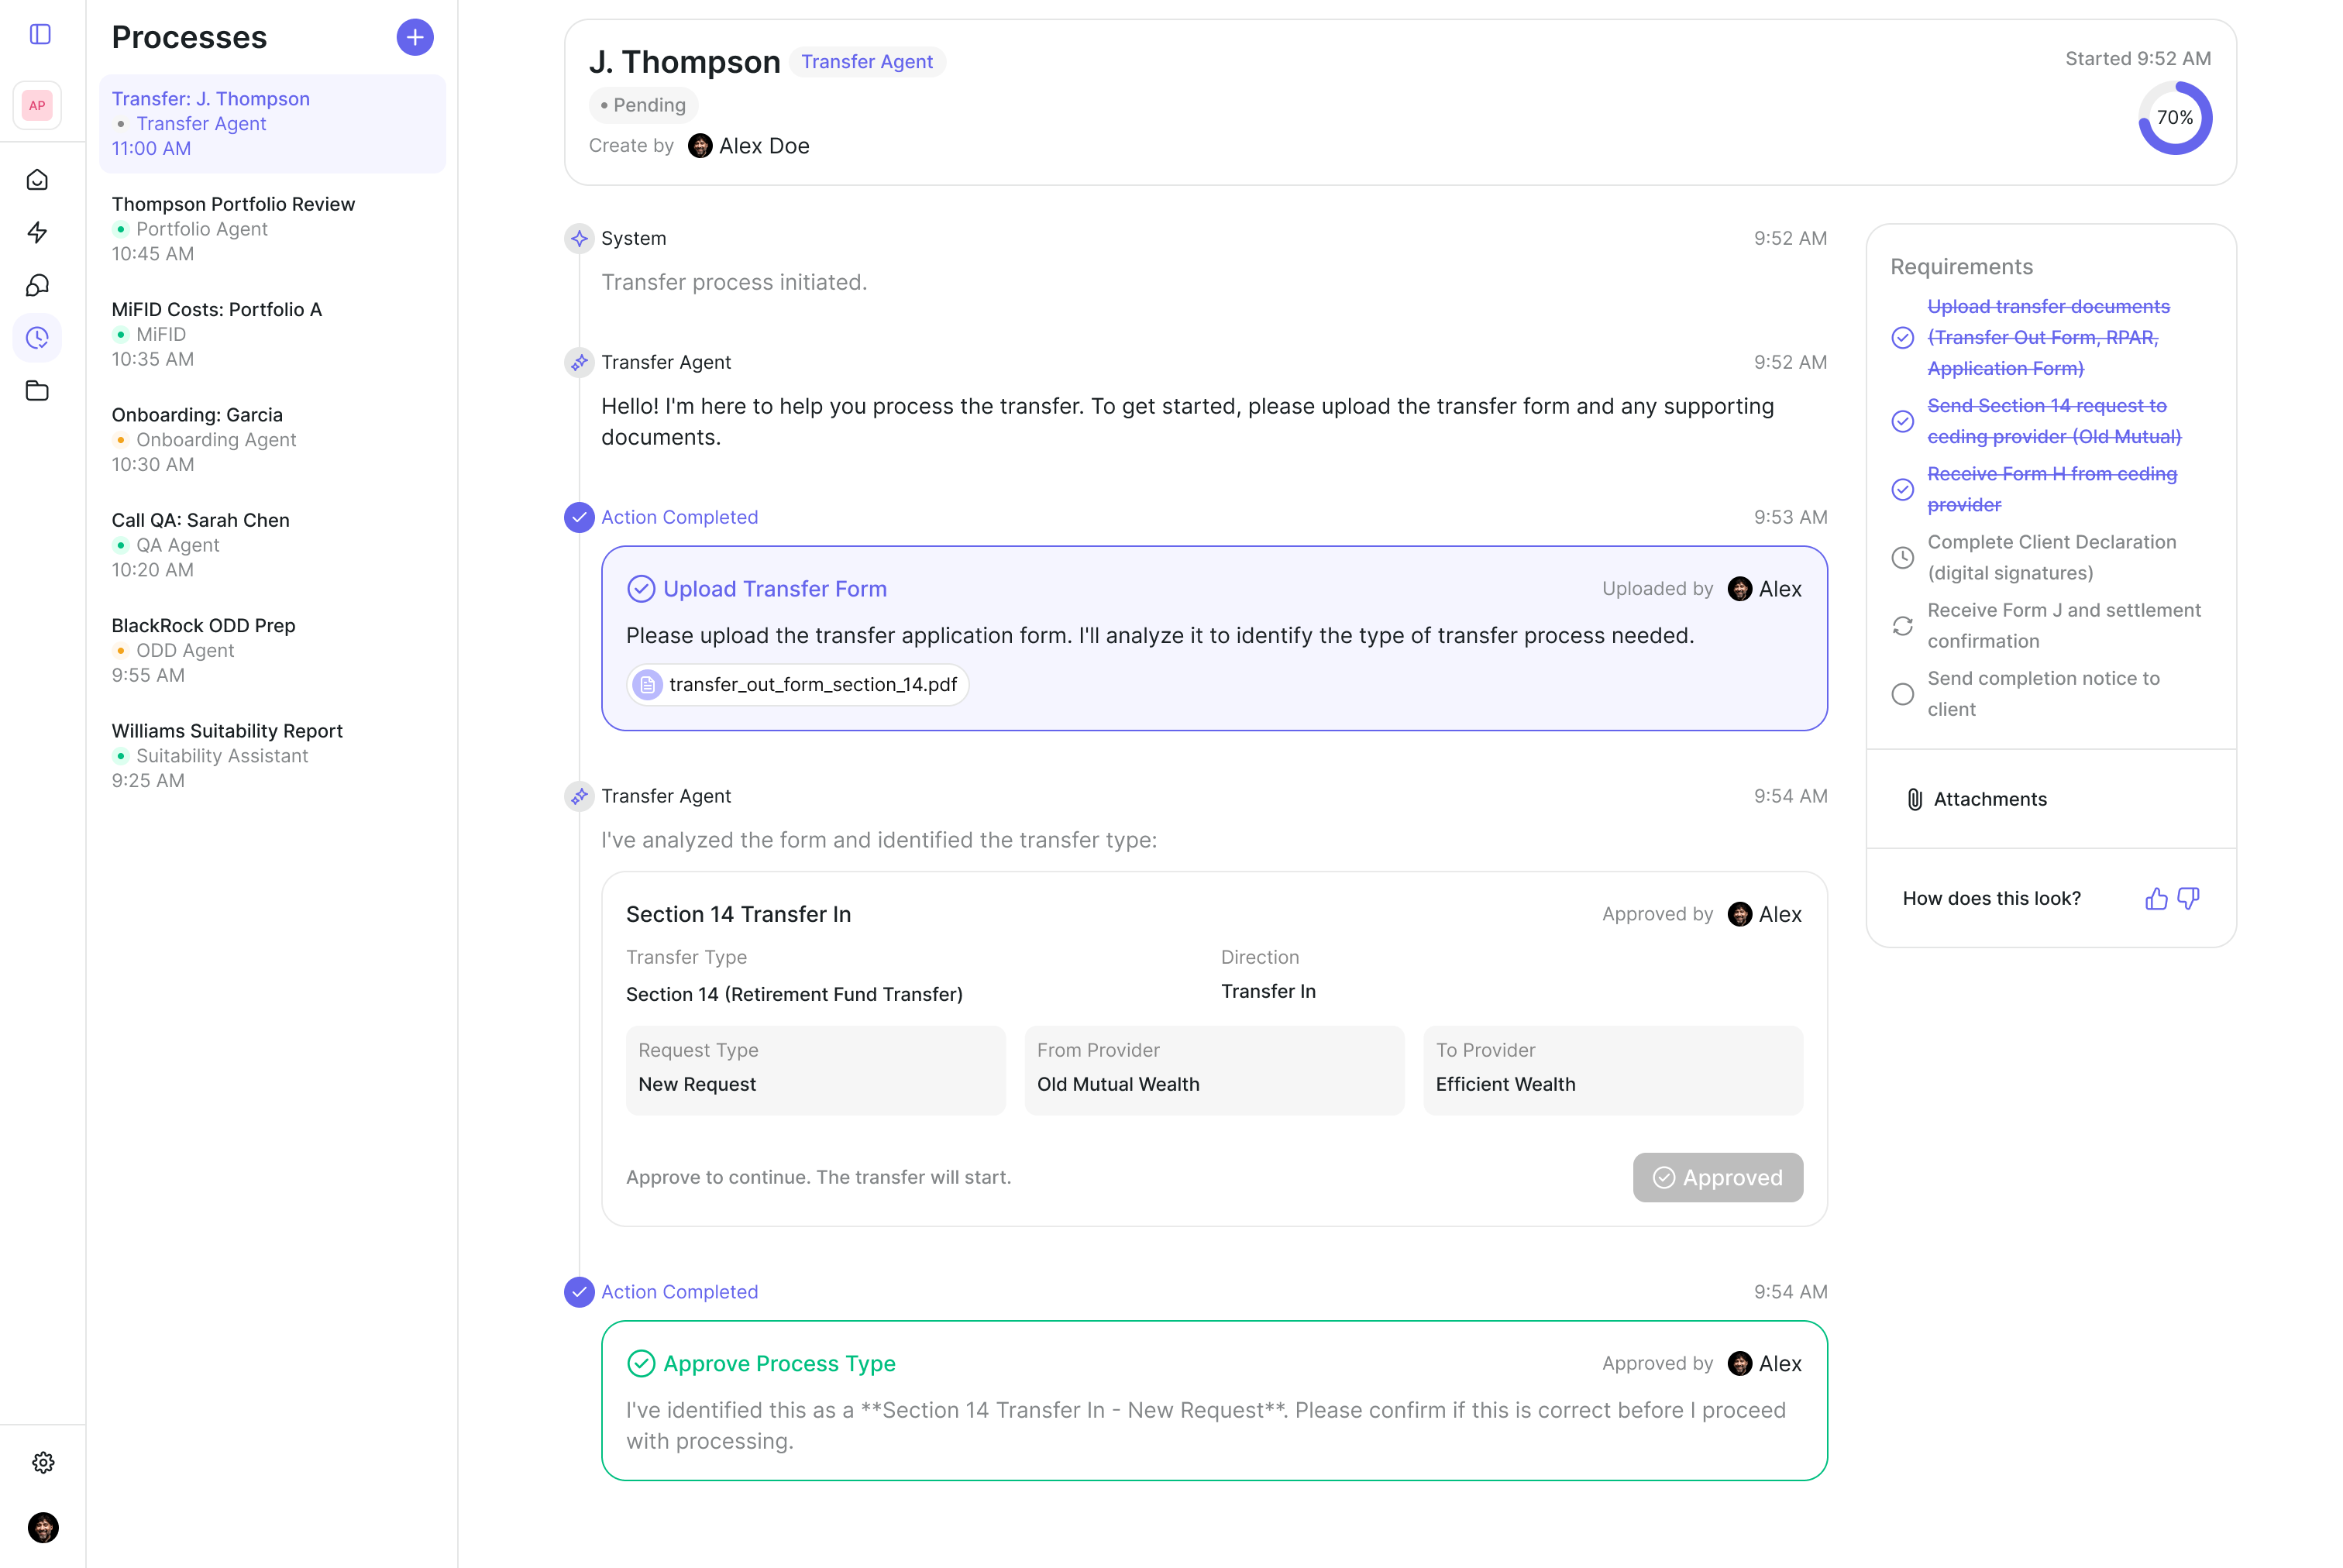Click the PDF file icon in attachment chip
2343x1568 pixels.
point(647,685)
